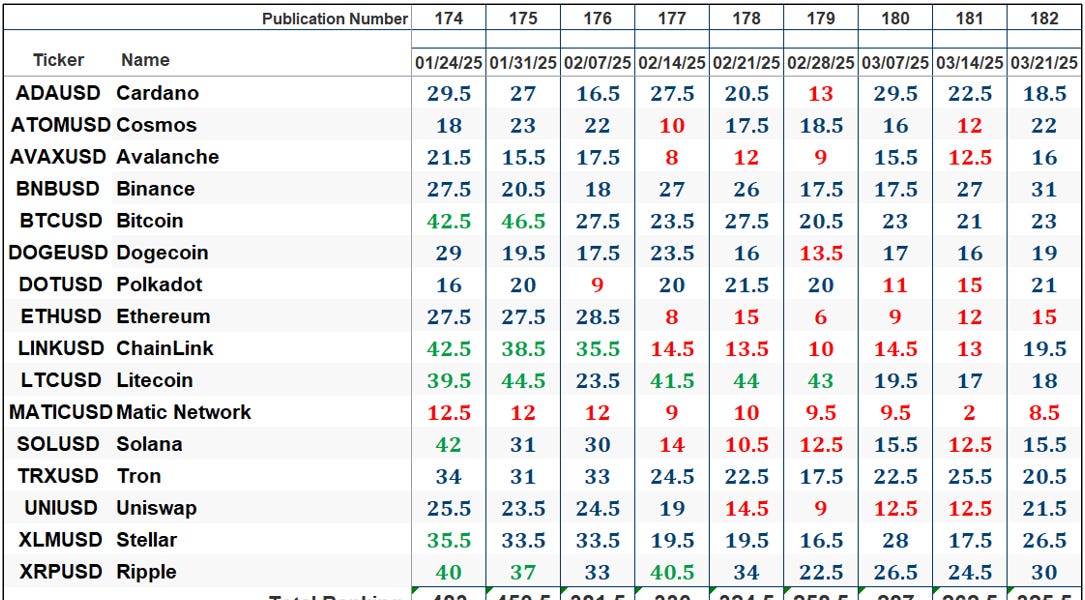
Task: Click Dogecoin's red 13.5 value
Action: click(821, 253)
